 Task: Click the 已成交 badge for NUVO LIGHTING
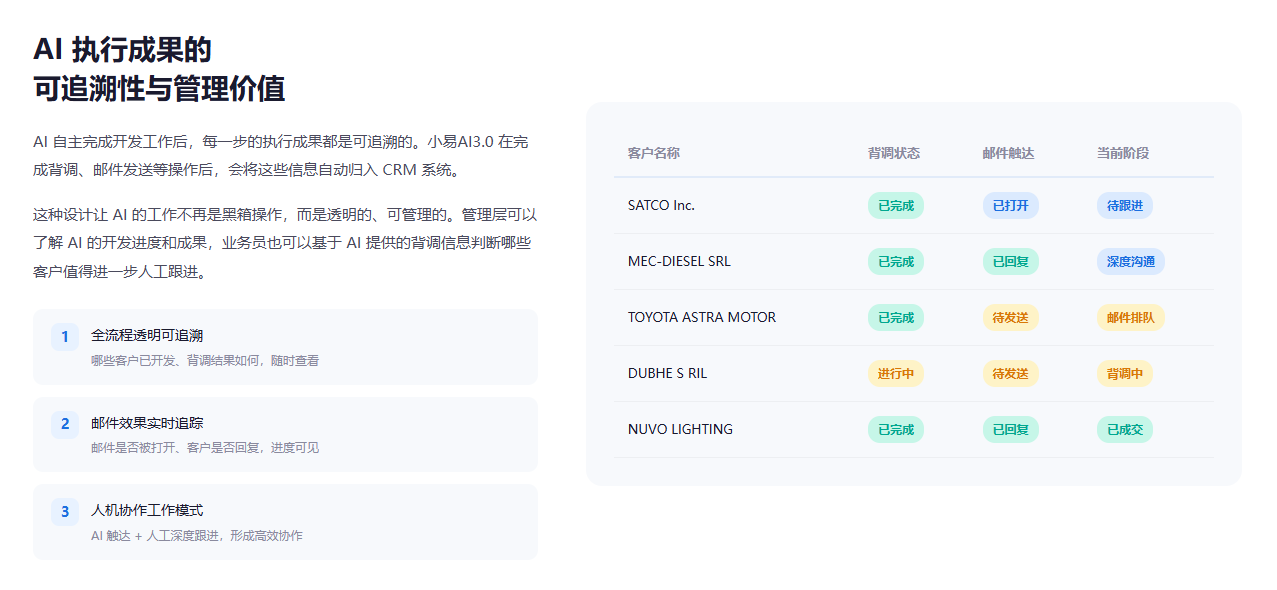point(1124,429)
